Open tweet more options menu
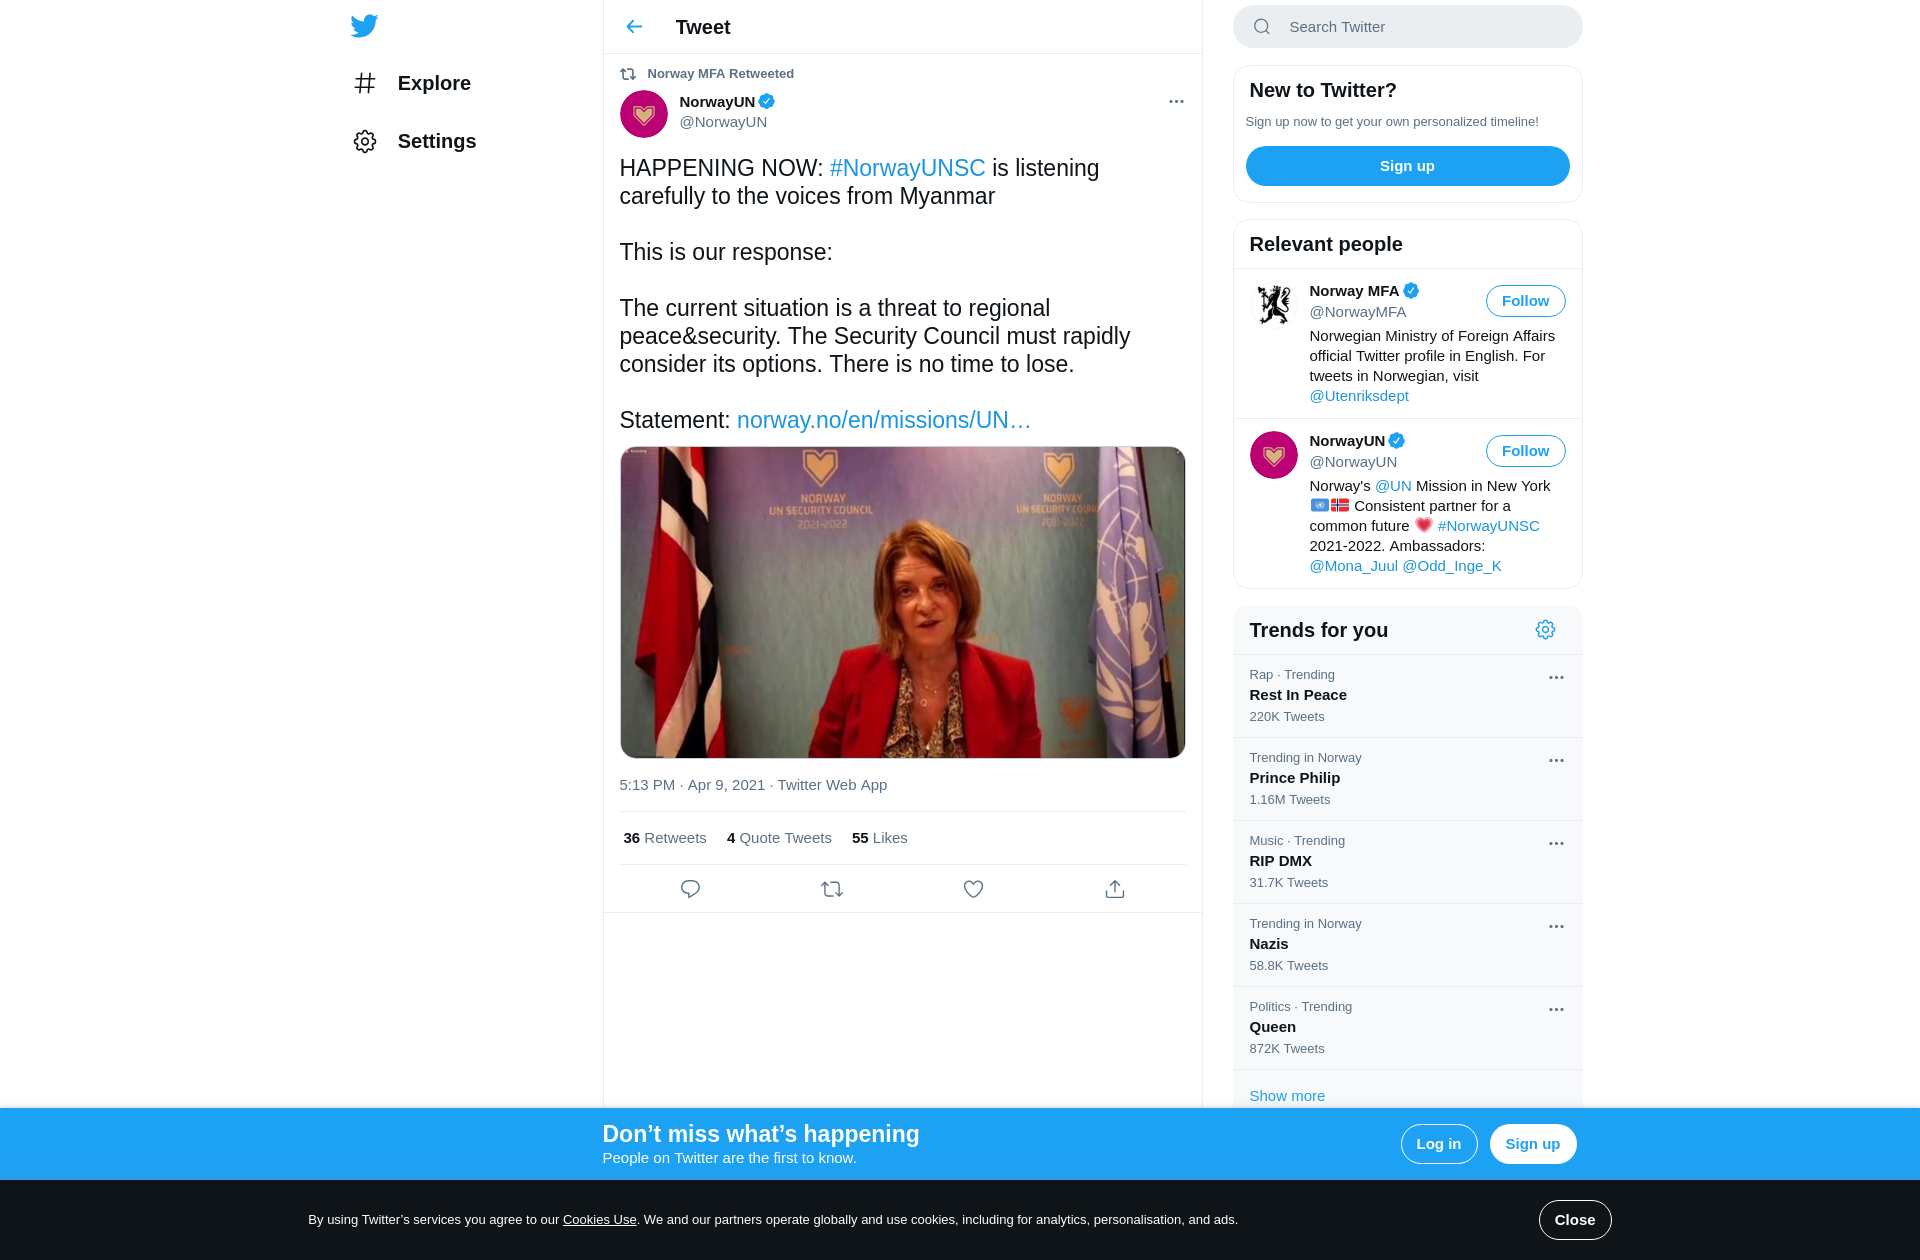Viewport: 1920px width, 1260px height. [x=1176, y=102]
